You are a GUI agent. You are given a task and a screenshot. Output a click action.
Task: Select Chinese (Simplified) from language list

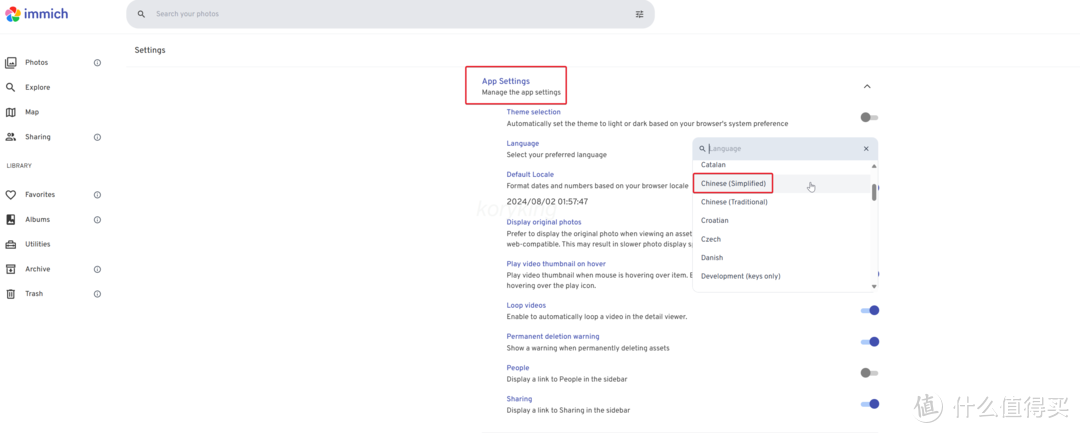pos(733,184)
